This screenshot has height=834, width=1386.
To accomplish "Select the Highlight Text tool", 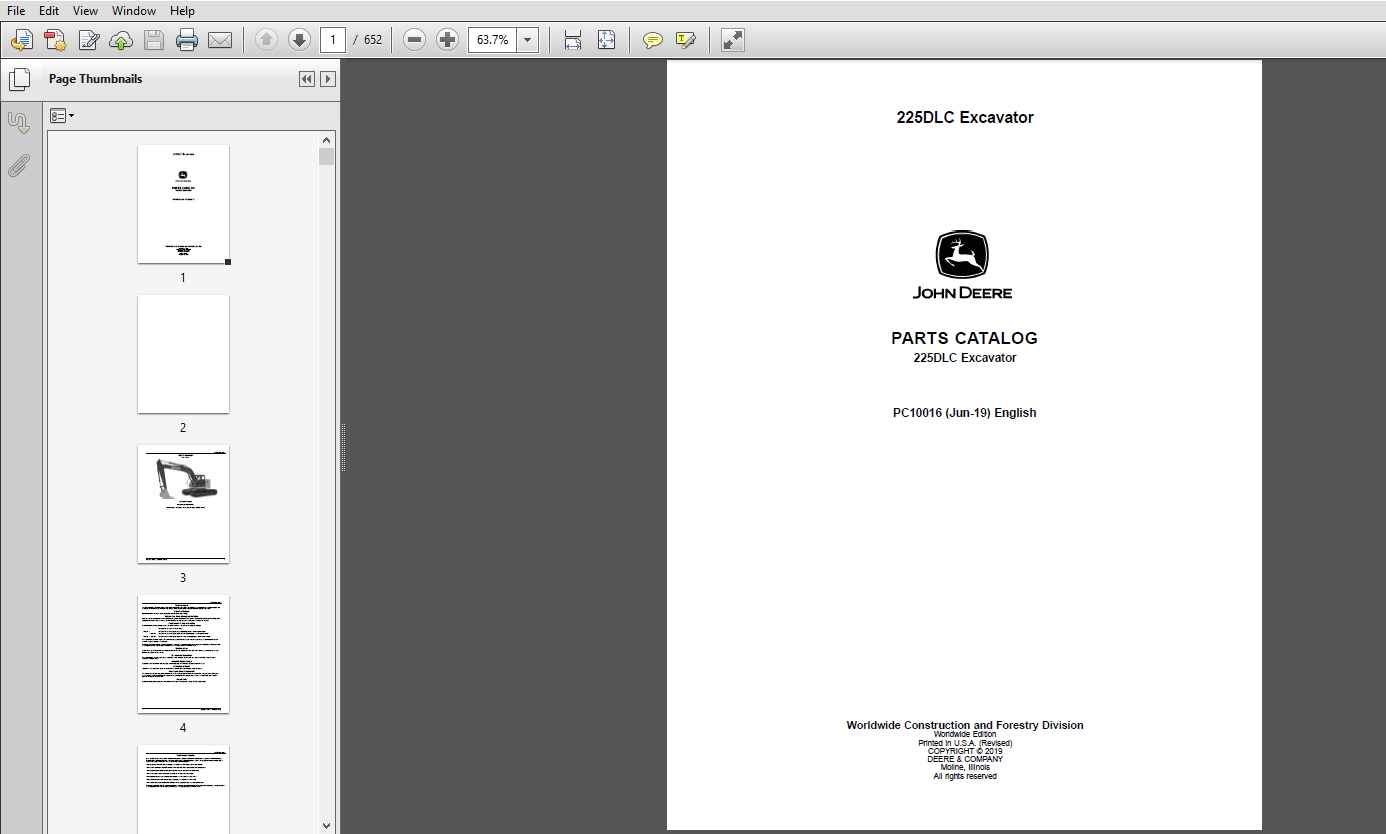I will point(685,40).
